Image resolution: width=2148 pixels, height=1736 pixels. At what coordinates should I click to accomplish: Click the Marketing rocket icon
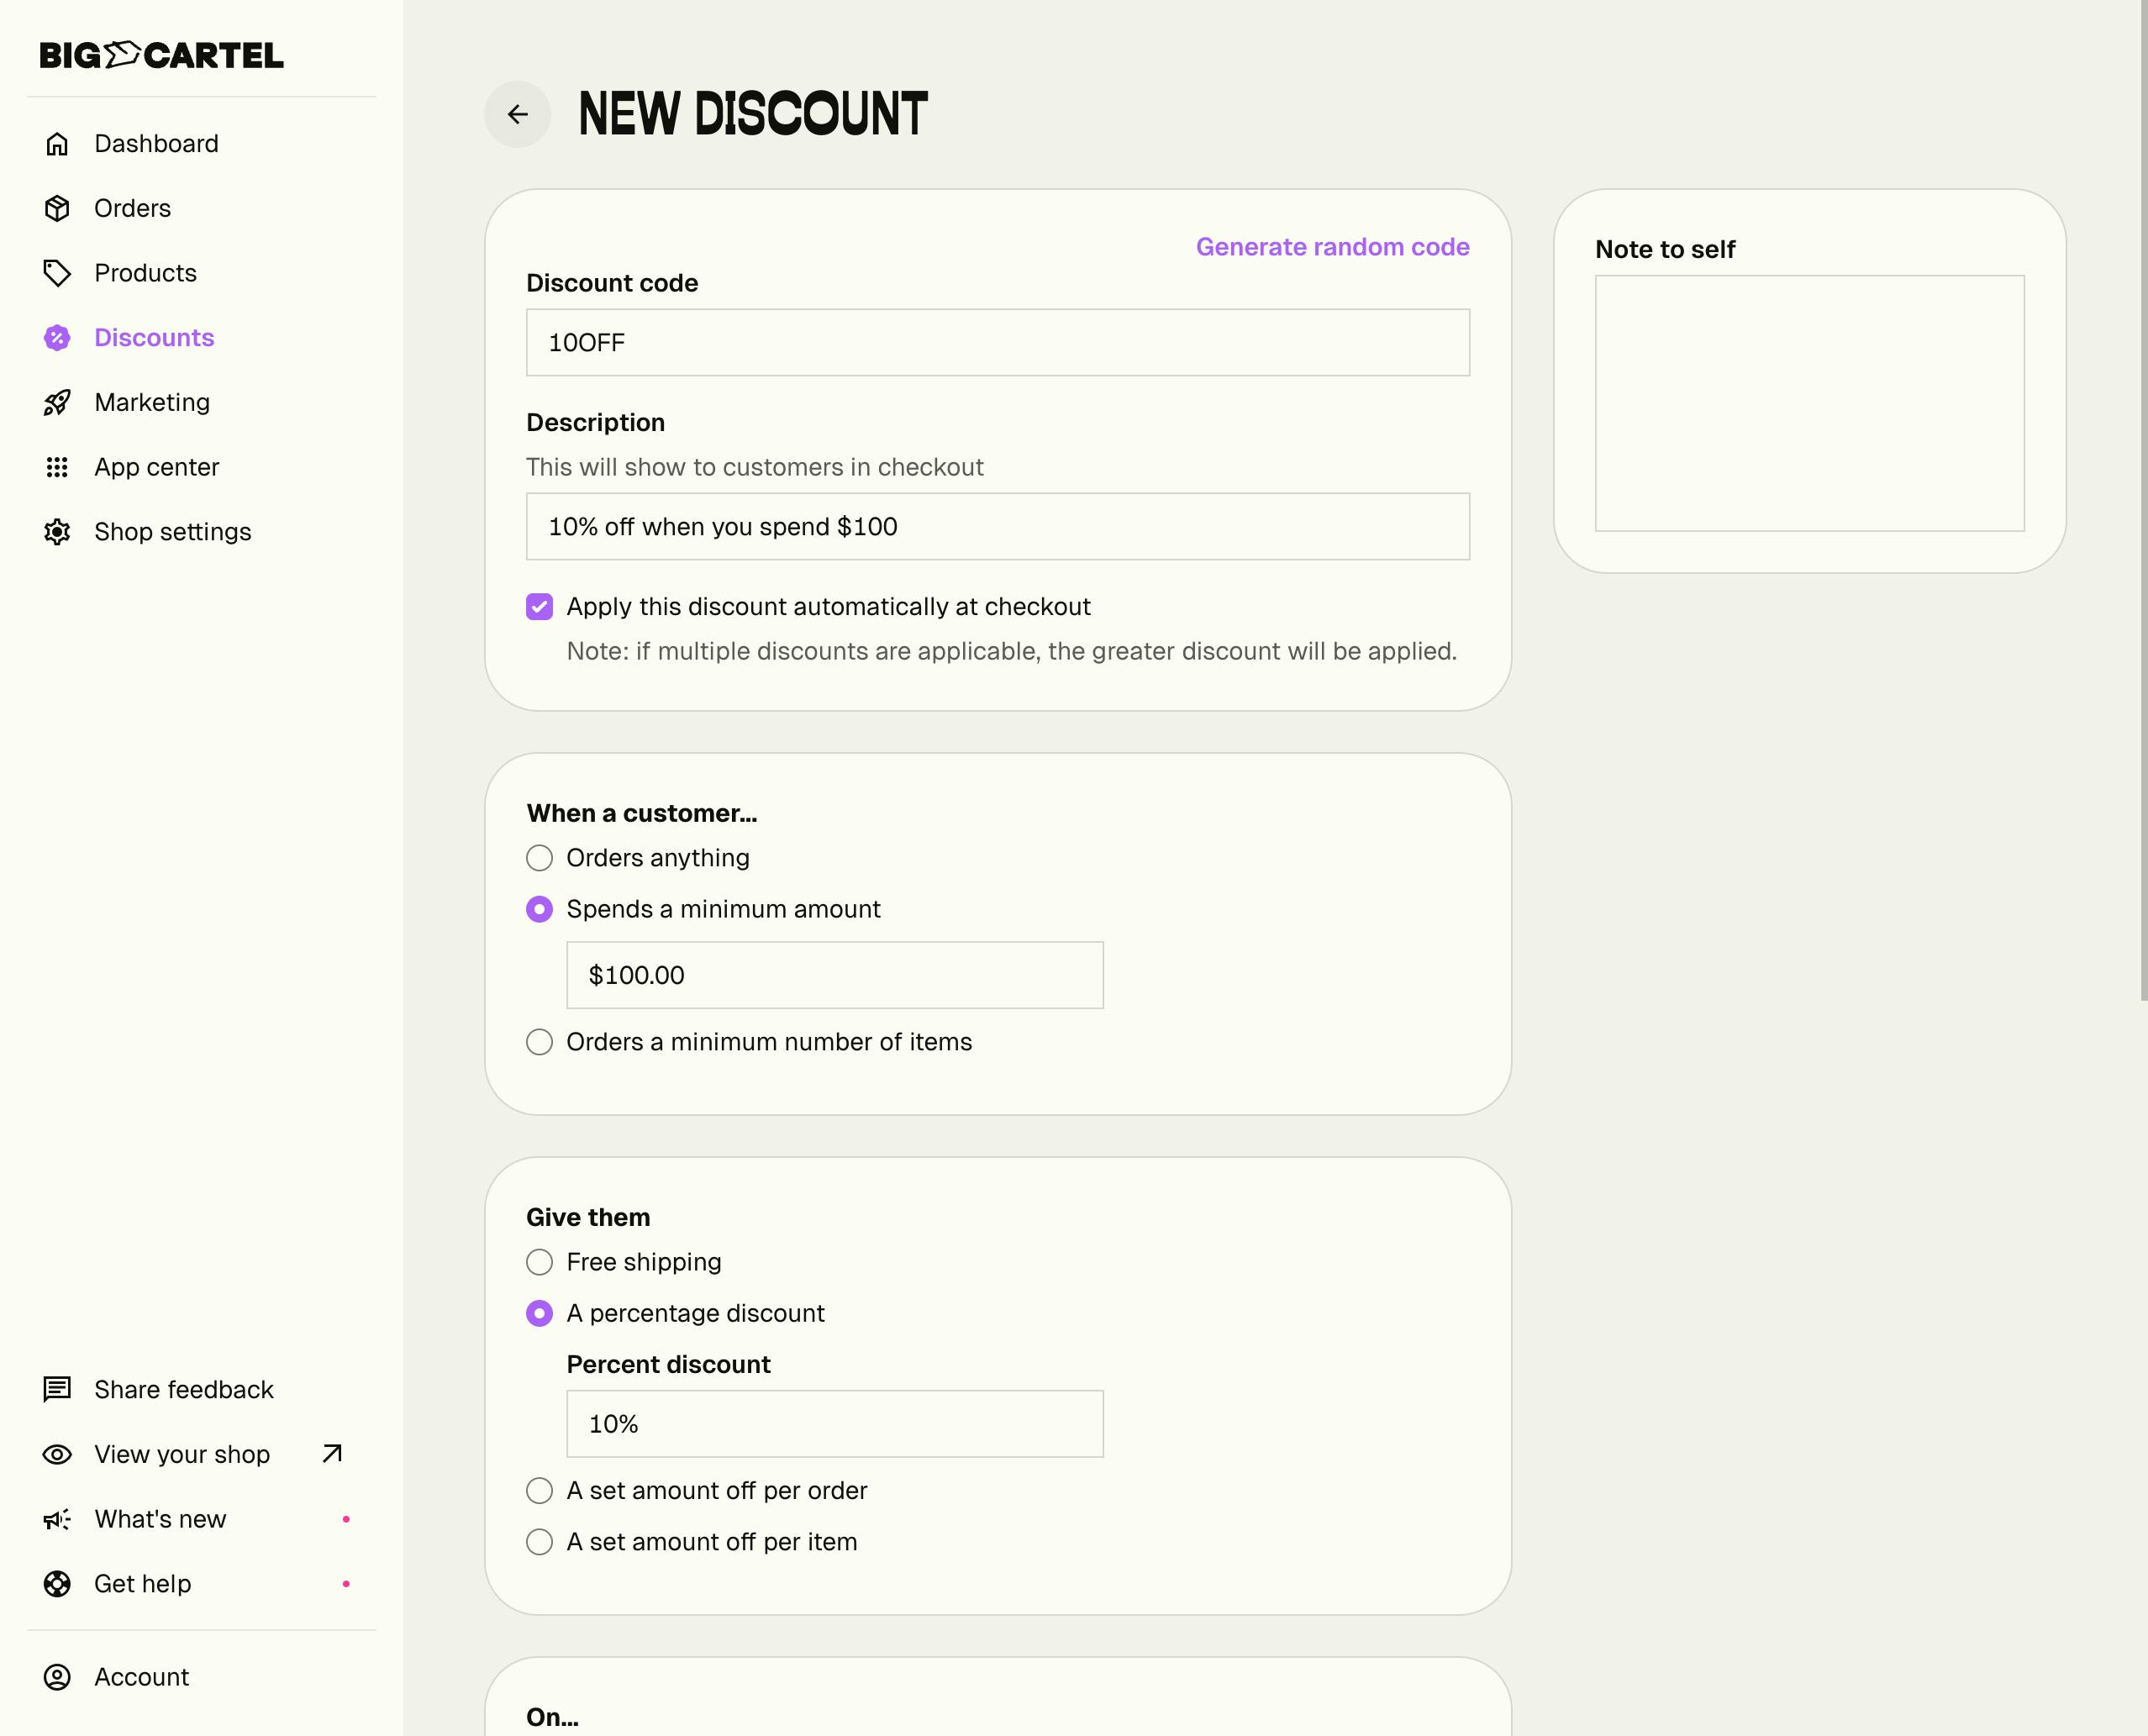57,402
